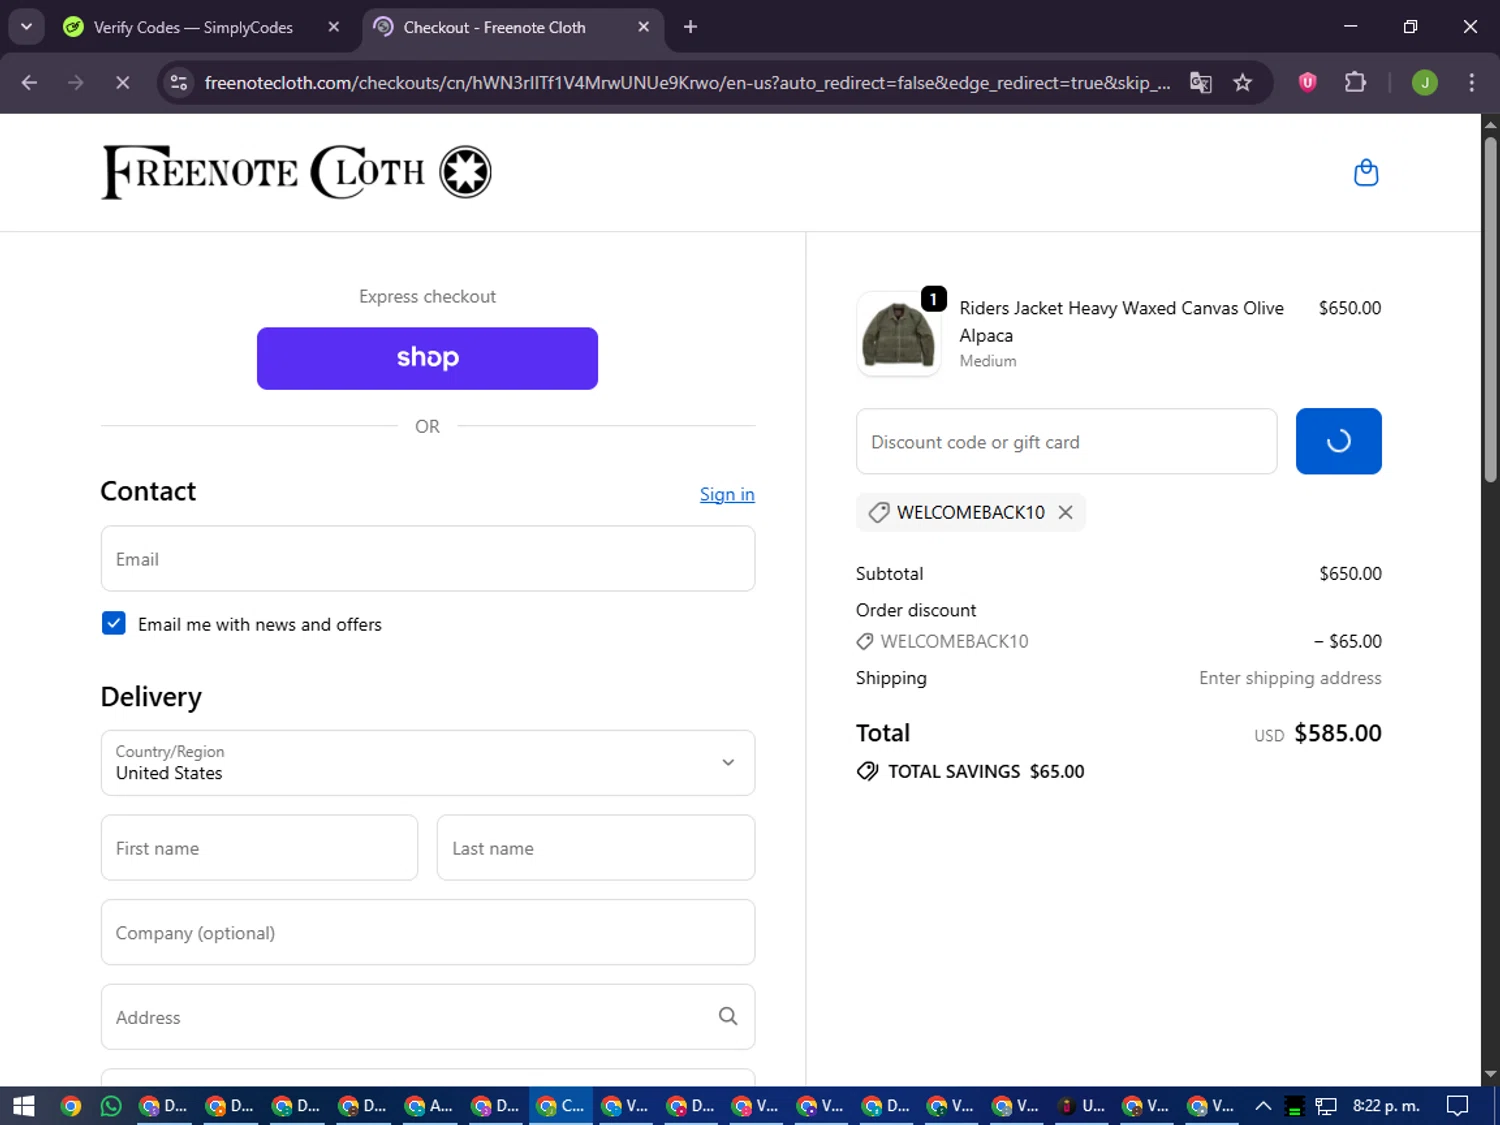Viewport: 1500px width, 1125px height.
Task: Click the Freenote Cloth logo
Action: click(296, 172)
